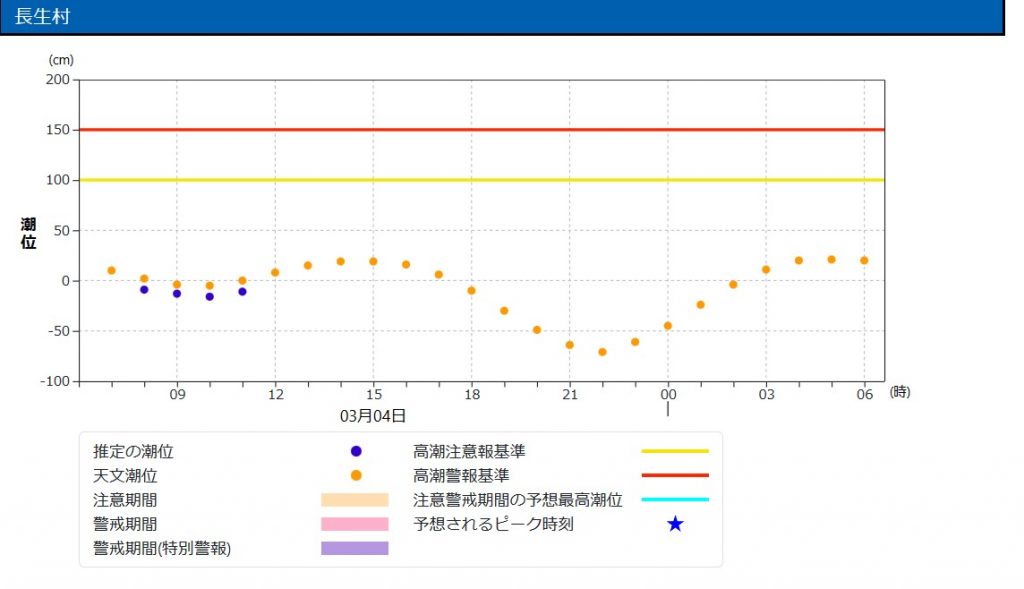Click the yellow high-tide advisory threshold line
This screenshot has height=589, width=1024.
coord(481,180)
